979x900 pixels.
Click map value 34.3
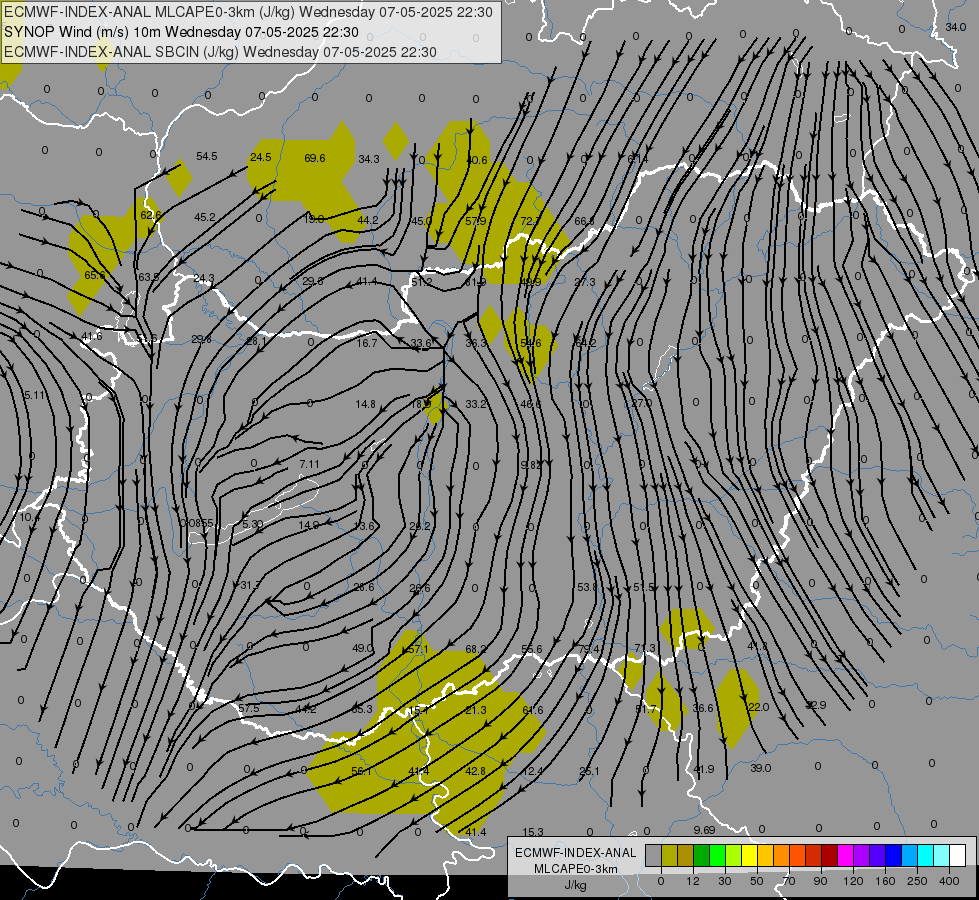[368, 159]
